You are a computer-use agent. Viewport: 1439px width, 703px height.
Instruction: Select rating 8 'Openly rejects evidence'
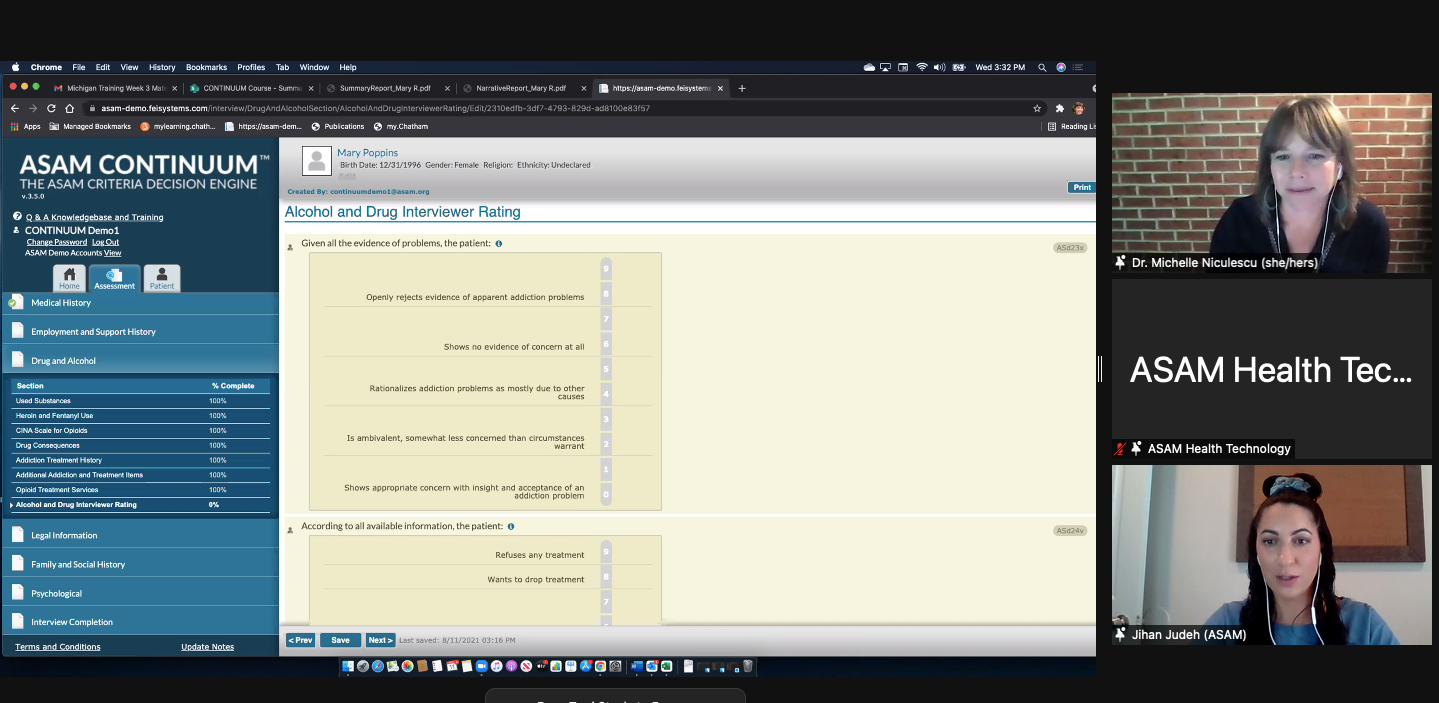click(x=606, y=294)
